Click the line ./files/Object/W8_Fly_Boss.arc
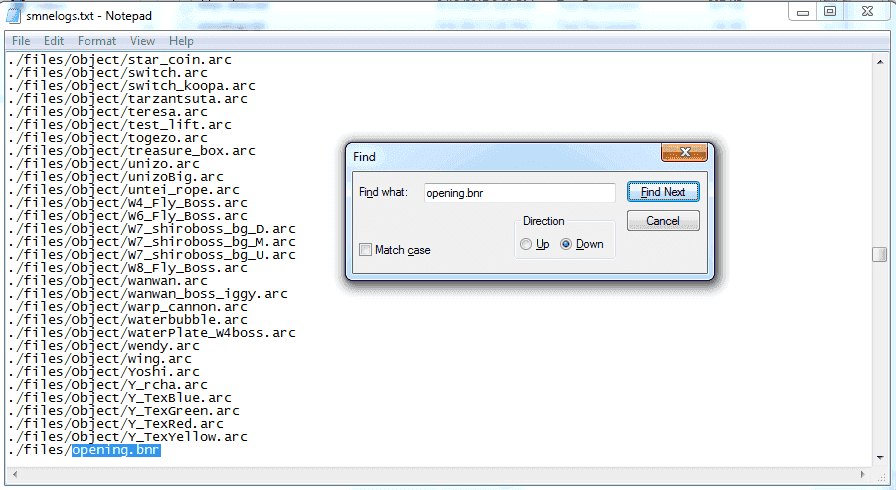Viewport: 896px width, 490px height. 128,268
